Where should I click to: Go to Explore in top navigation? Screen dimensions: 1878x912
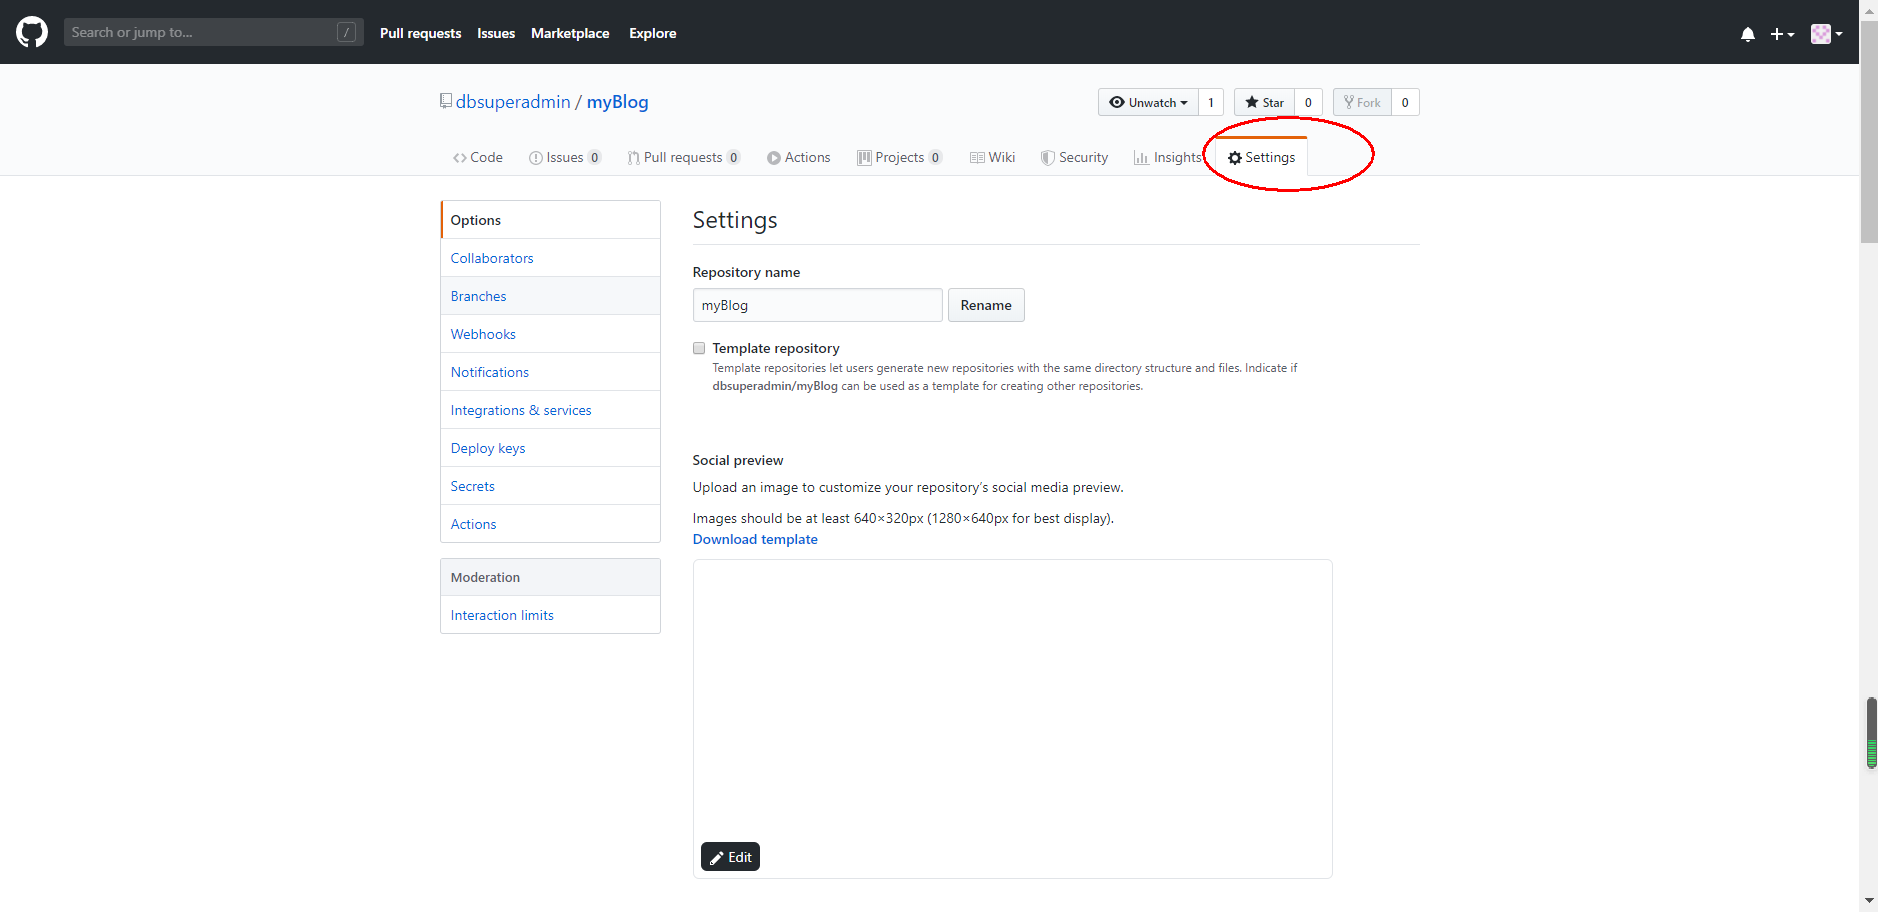point(652,33)
